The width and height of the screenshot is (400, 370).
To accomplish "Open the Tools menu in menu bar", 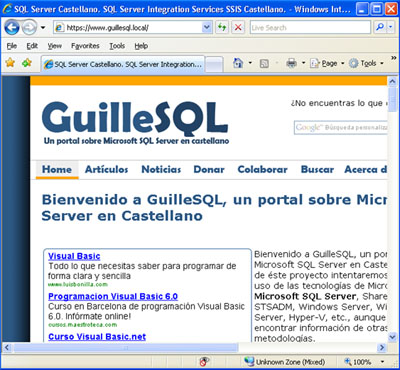I will click(117, 46).
